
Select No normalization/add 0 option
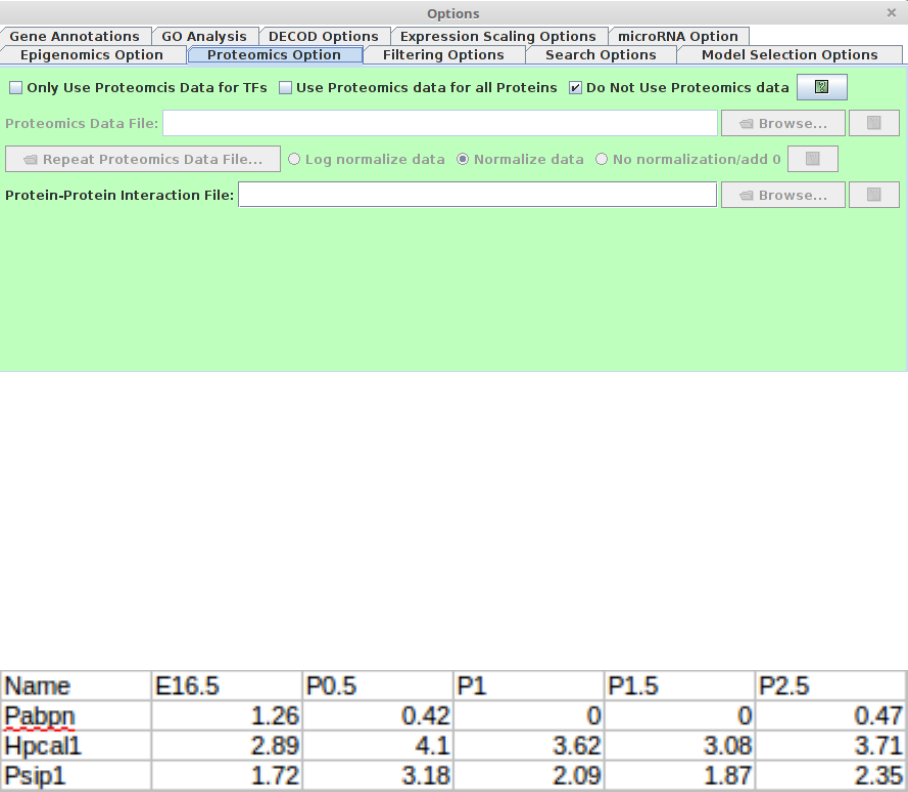coord(602,160)
